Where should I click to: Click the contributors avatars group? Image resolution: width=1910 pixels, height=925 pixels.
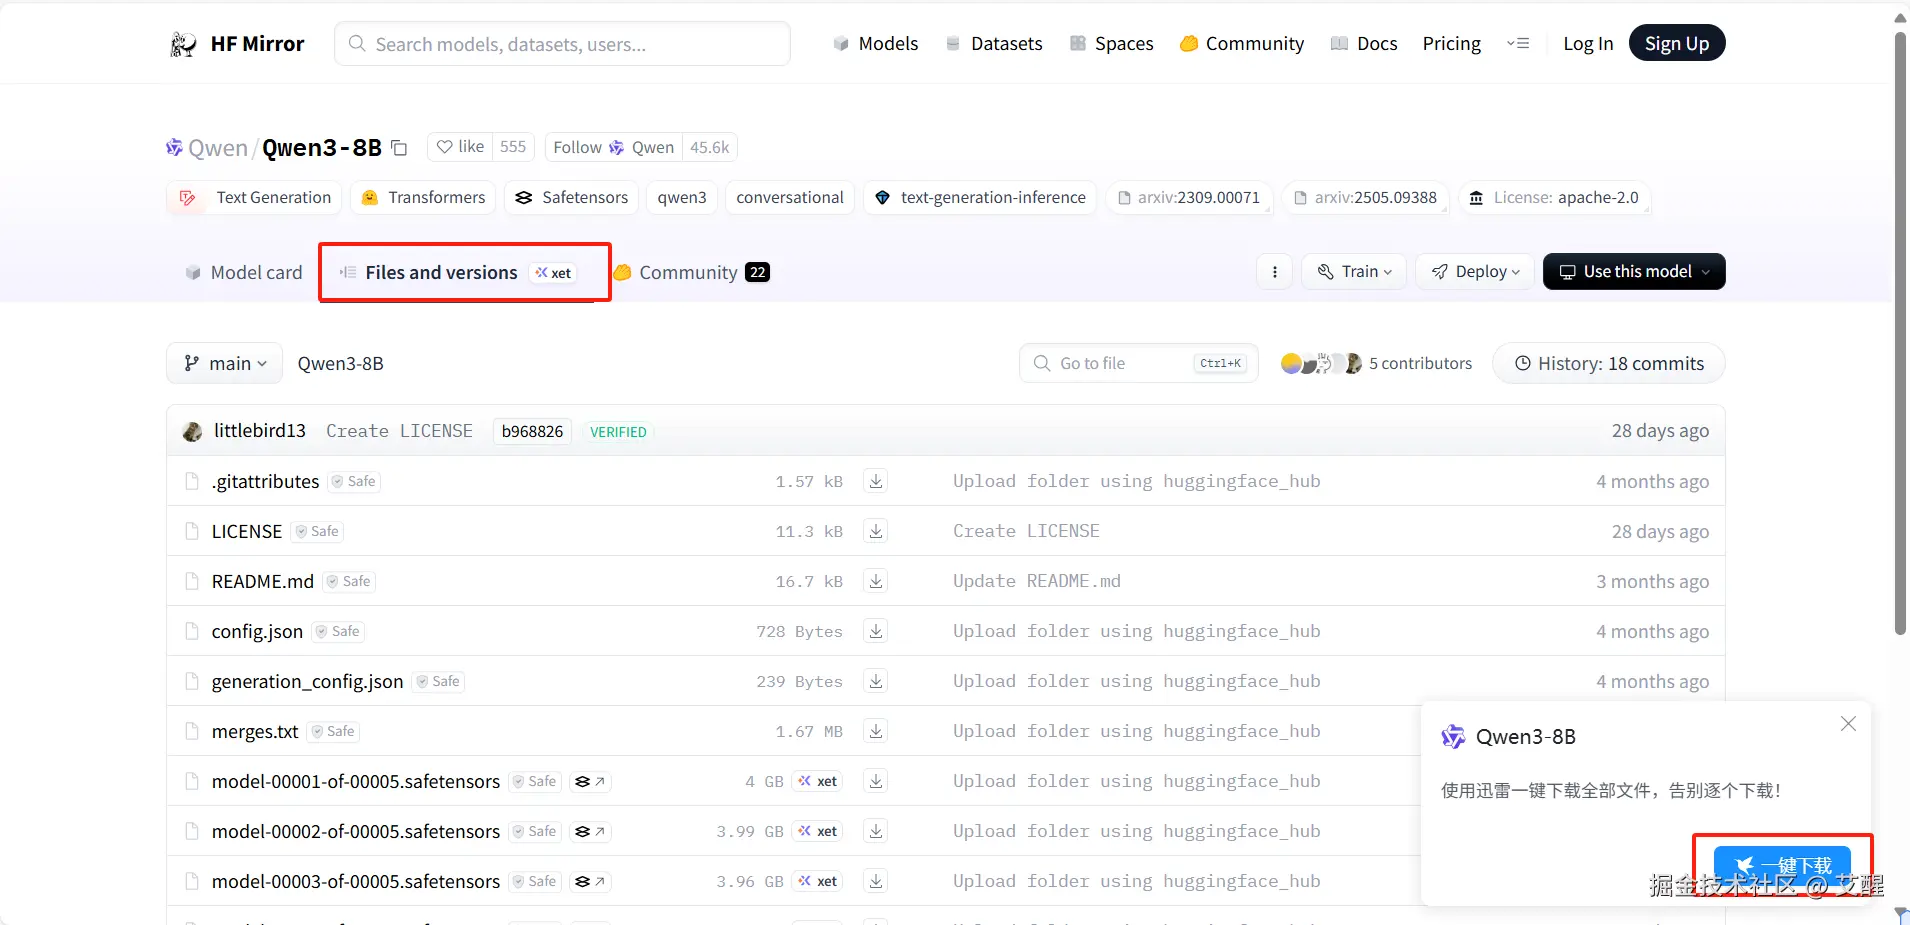[x=1321, y=364]
